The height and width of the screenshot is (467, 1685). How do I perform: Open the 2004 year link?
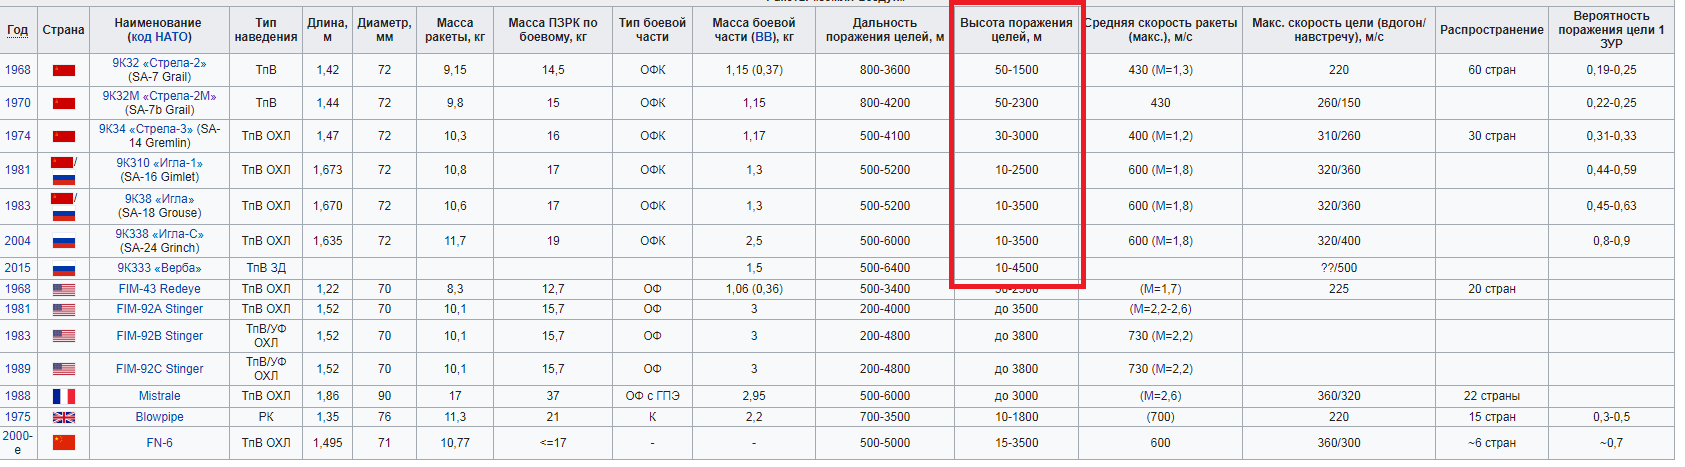[17, 241]
